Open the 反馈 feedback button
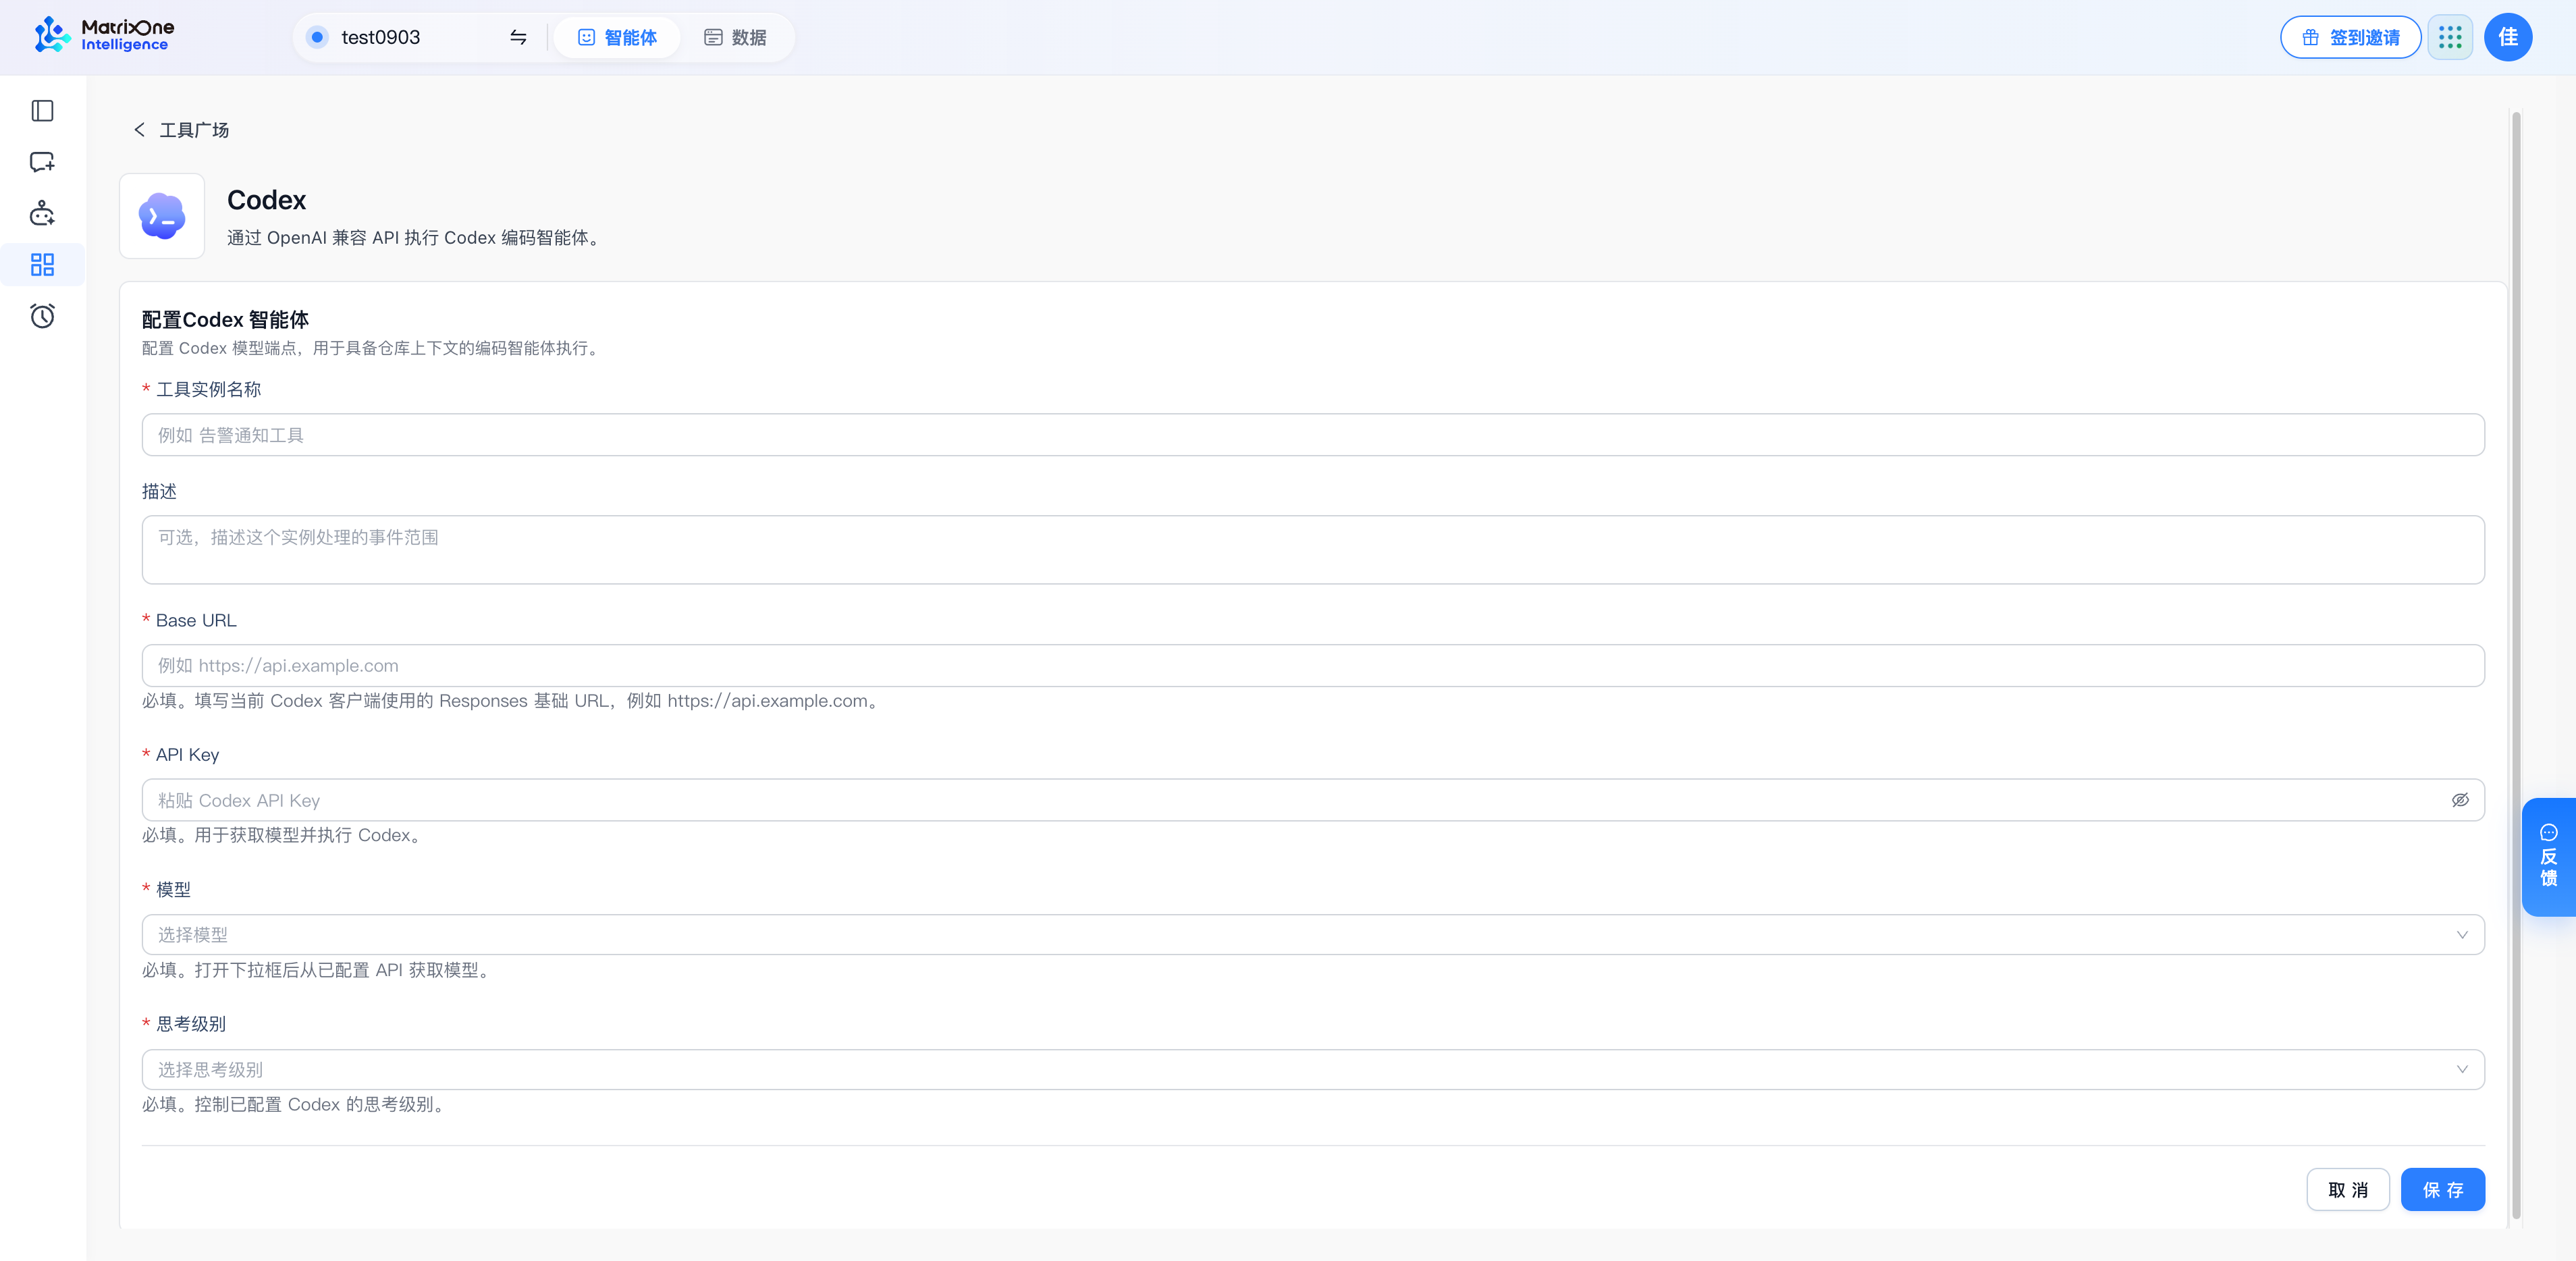The image size is (2576, 1261). click(2548, 857)
